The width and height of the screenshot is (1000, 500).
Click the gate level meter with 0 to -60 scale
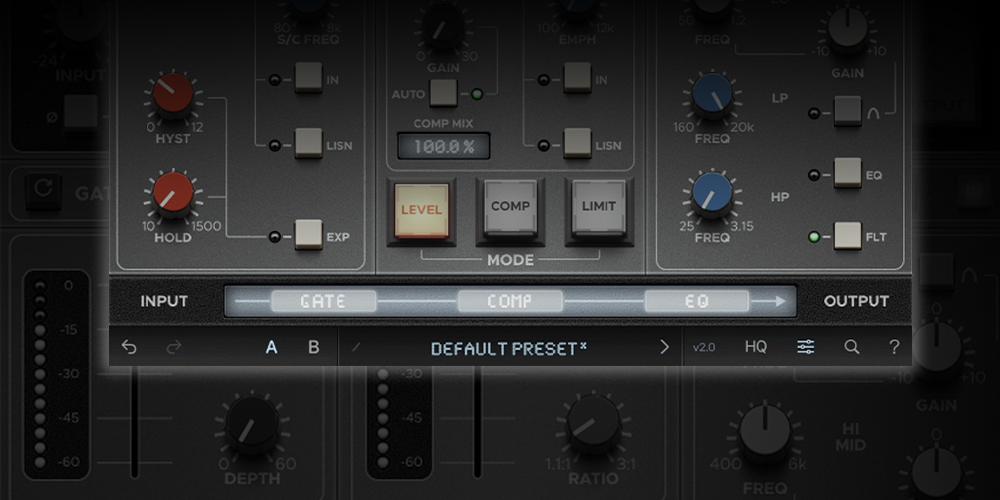pyautogui.click(x=56, y=374)
